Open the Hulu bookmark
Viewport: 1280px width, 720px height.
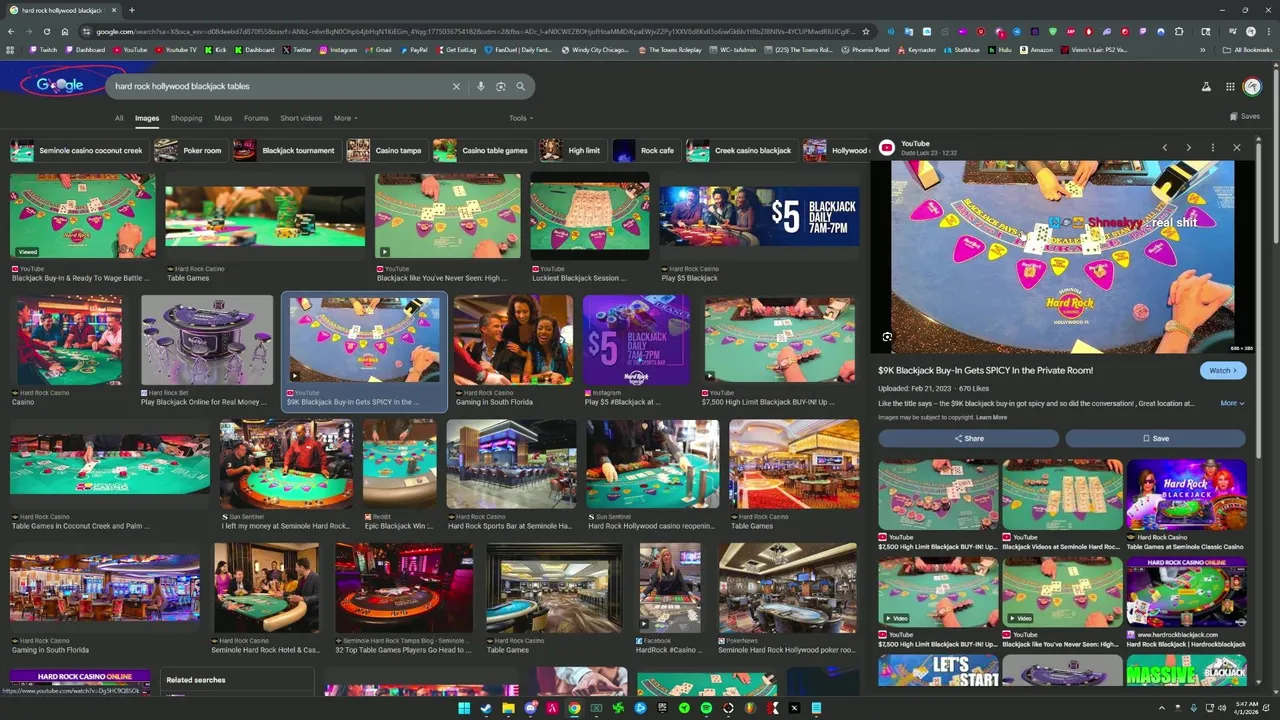pos(999,49)
